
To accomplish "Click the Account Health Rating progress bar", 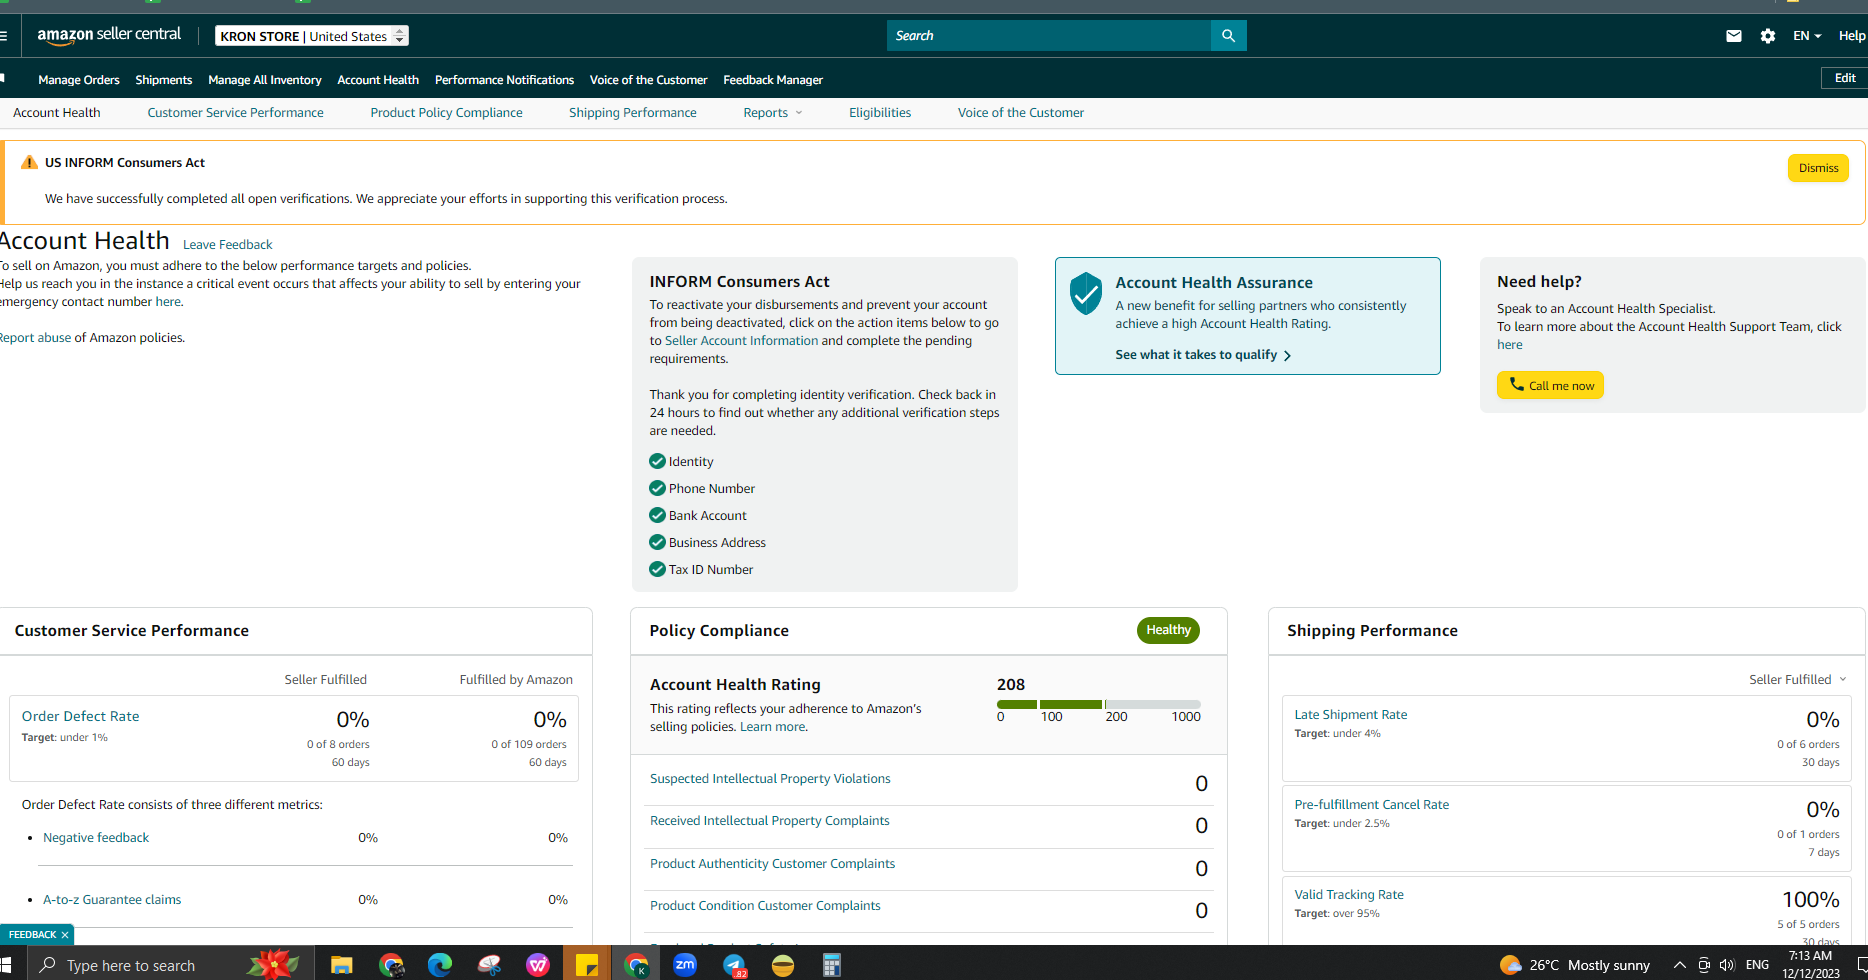I will (1098, 704).
